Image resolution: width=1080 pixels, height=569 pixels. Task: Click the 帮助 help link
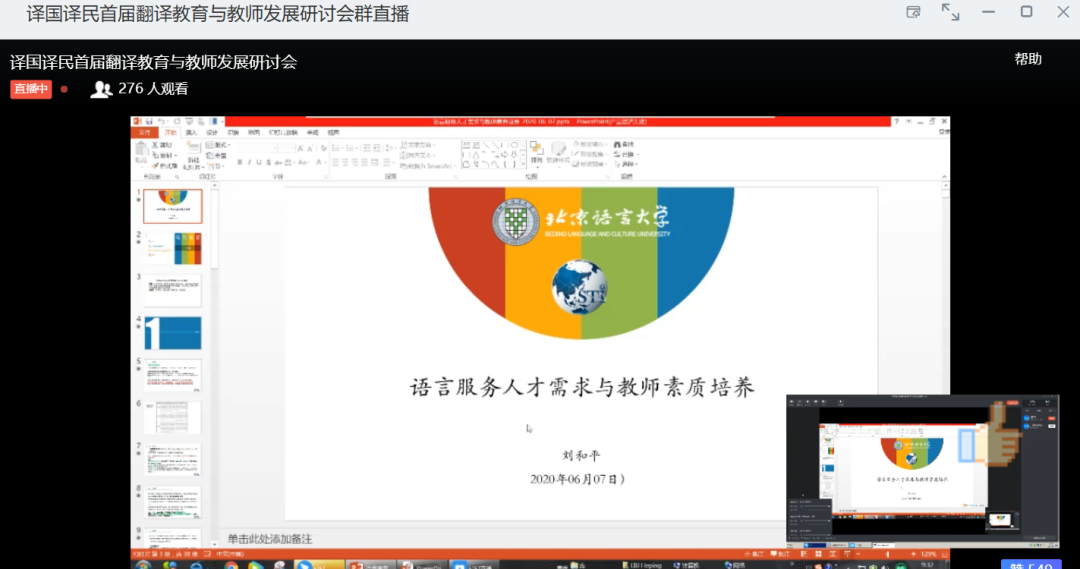pyautogui.click(x=1028, y=59)
